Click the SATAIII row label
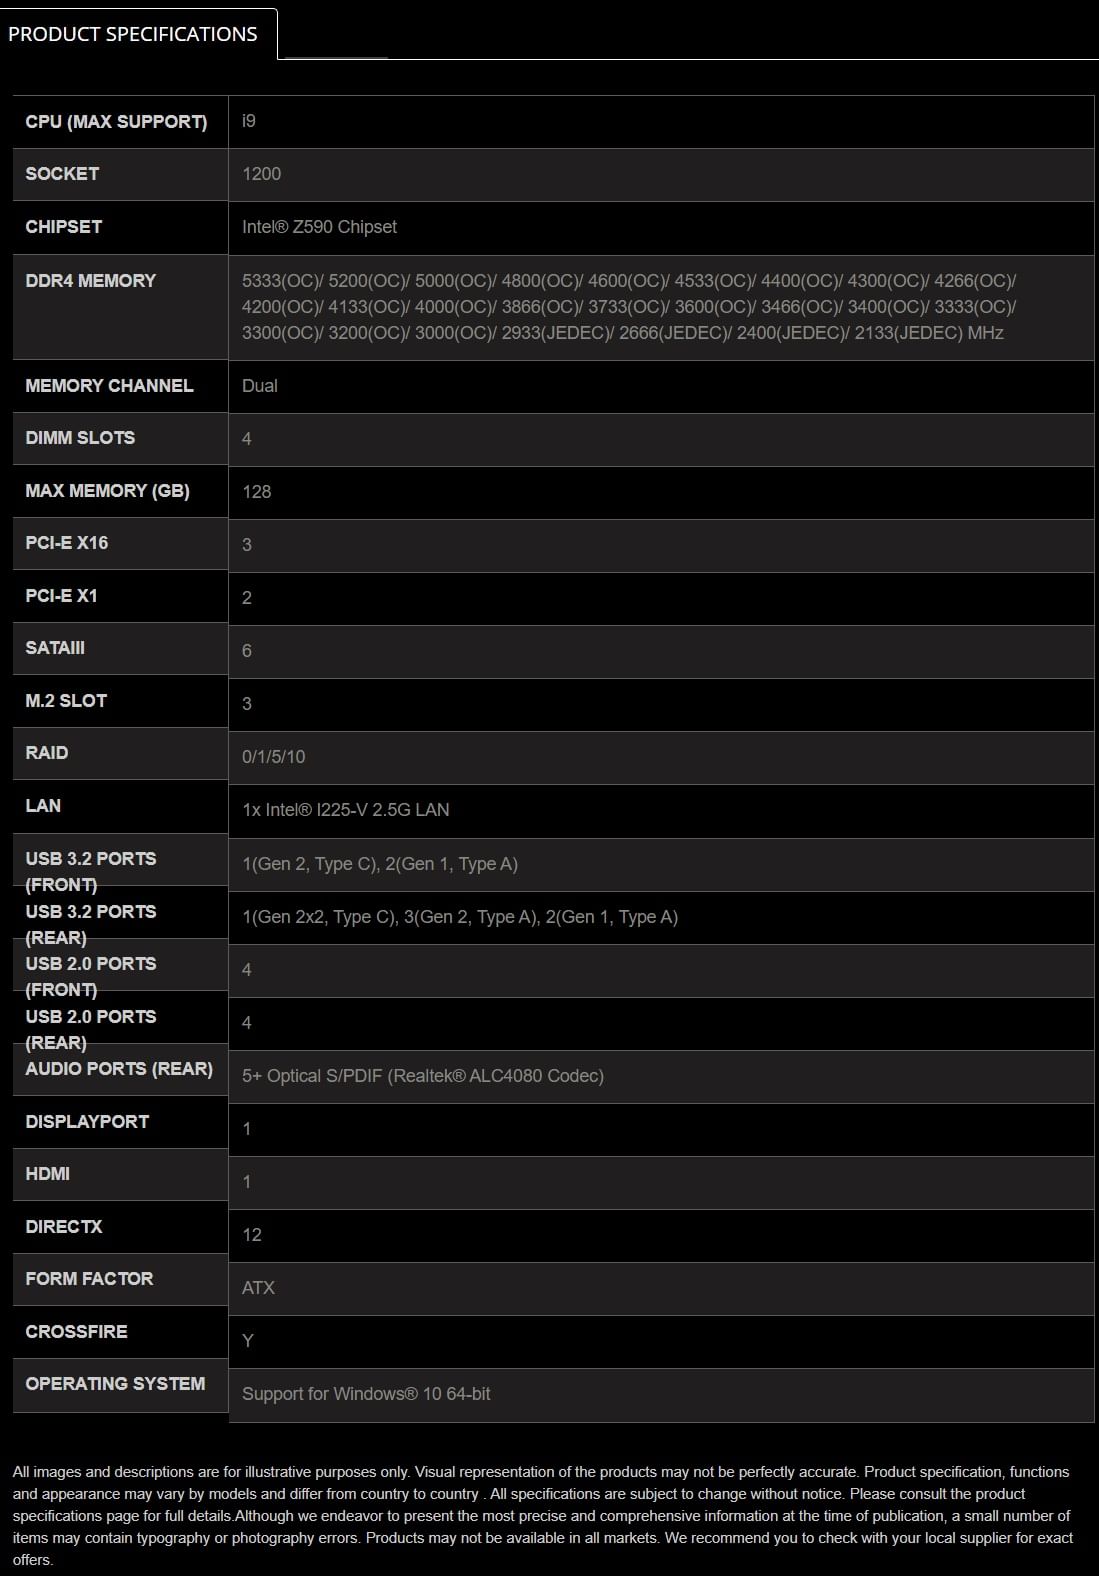 pyautogui.click(x=55, y=648)
